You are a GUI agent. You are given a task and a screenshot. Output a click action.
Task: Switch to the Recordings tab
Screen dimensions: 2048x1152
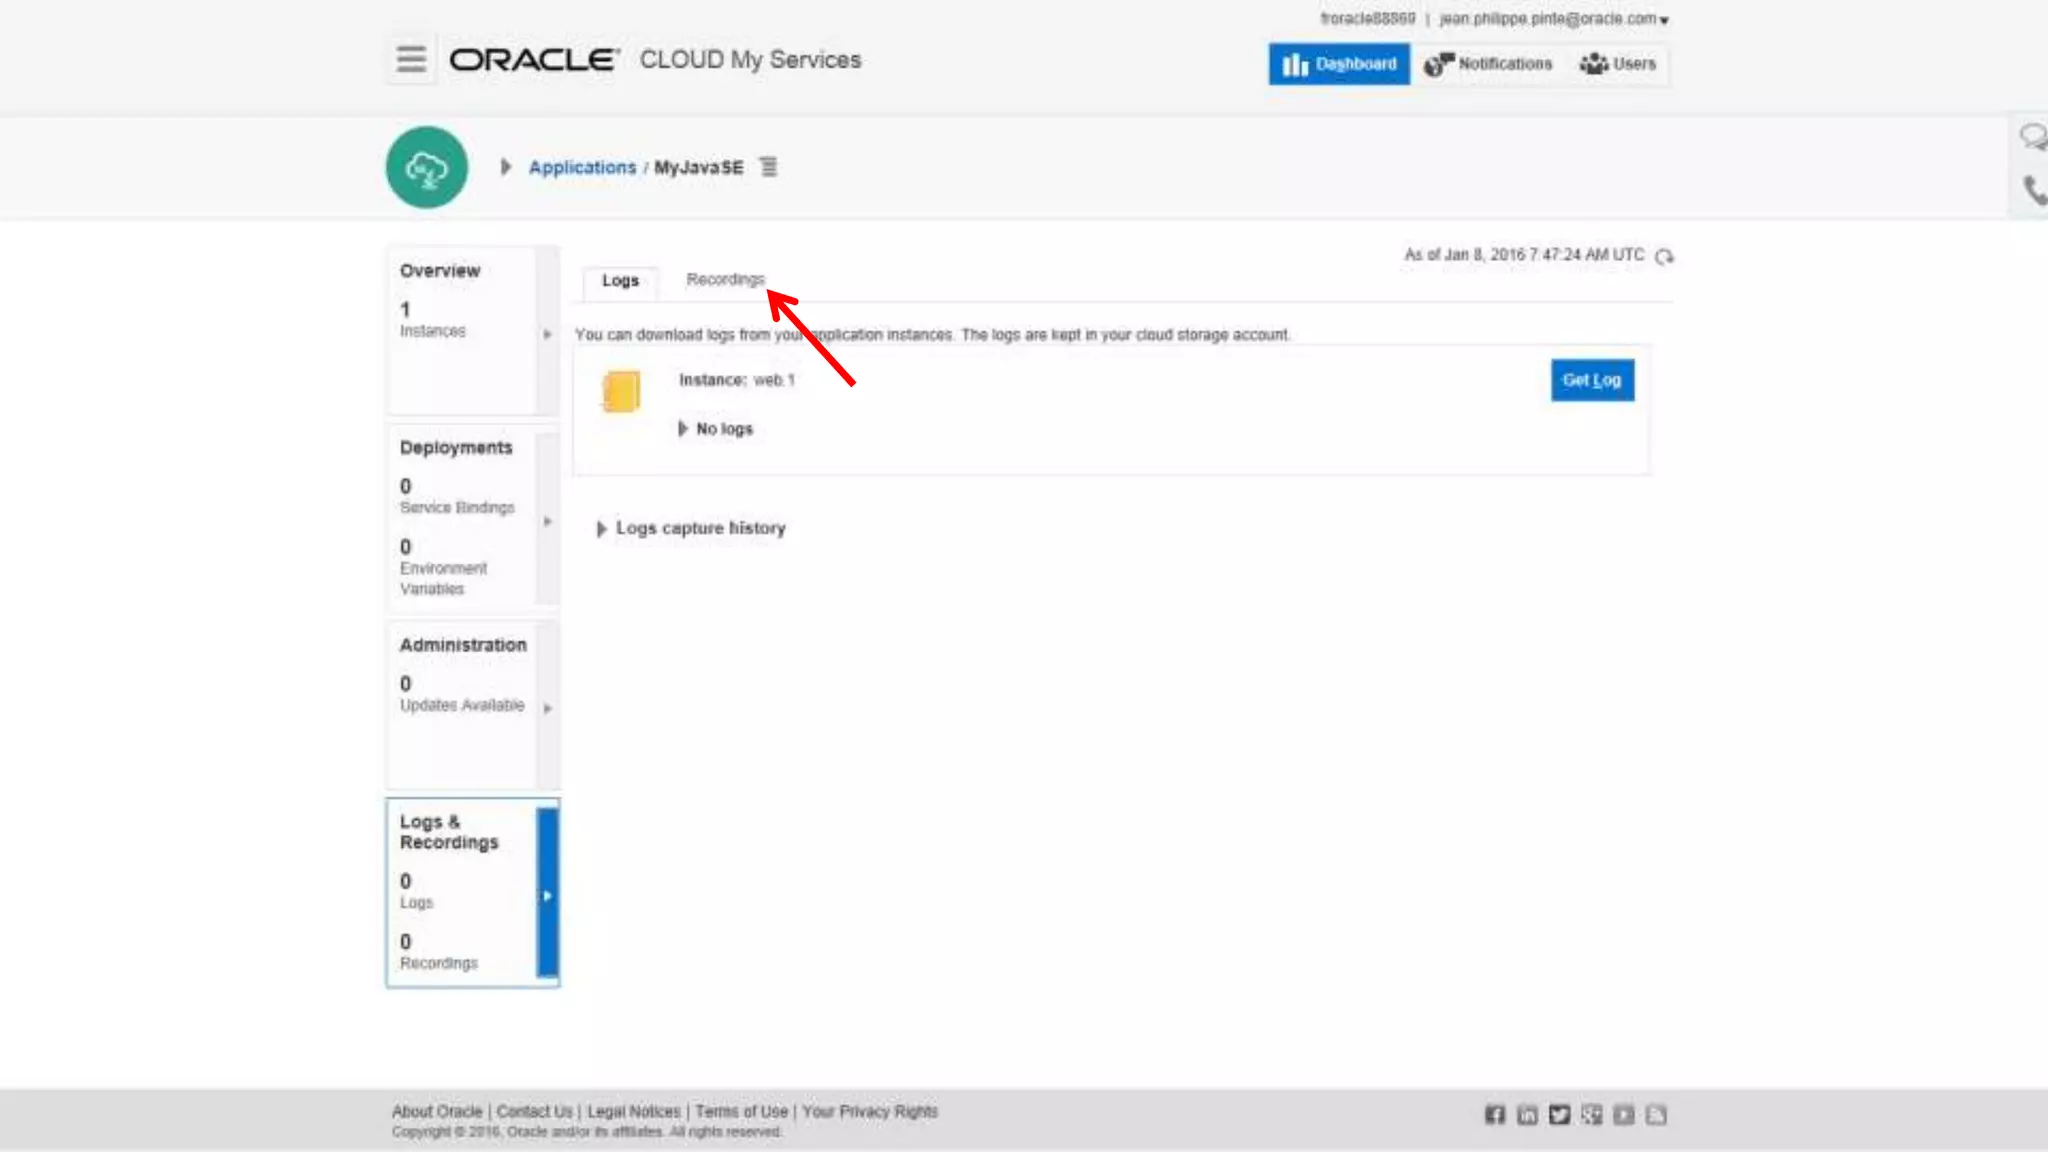[725, 279]
